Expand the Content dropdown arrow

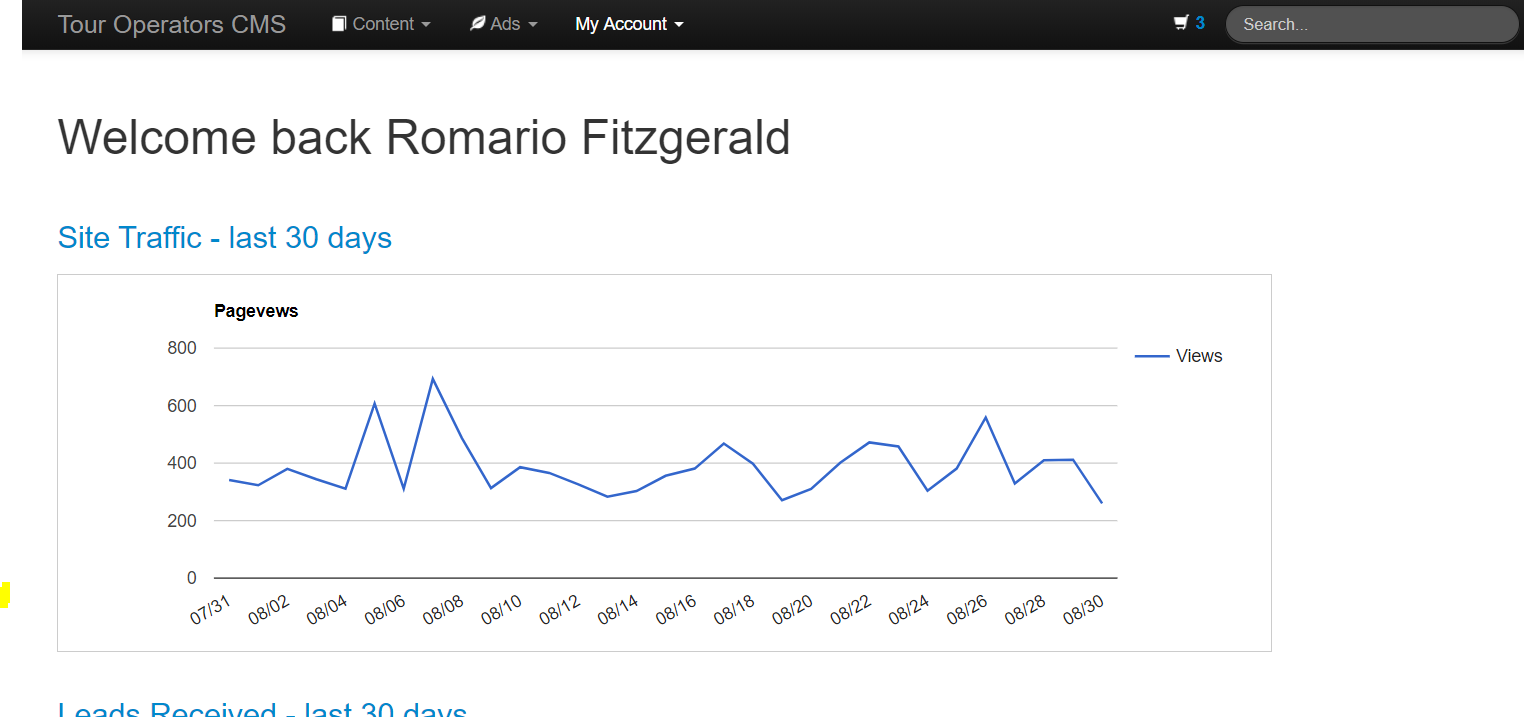[426, 25]
